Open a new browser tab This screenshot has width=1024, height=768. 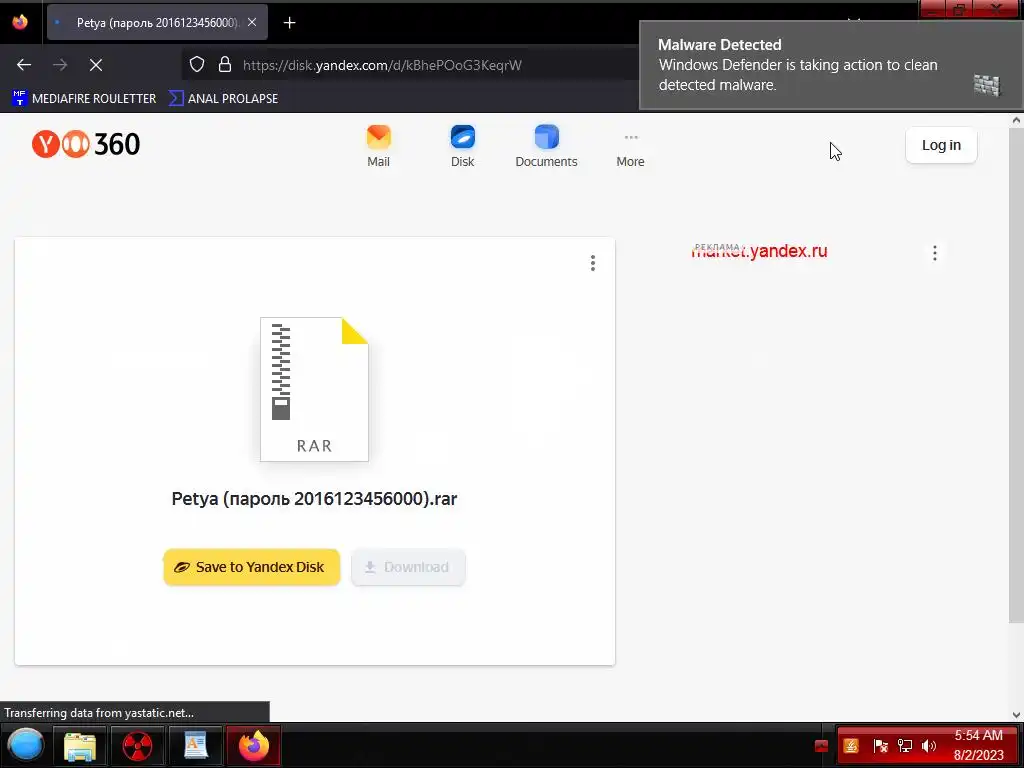coord(289,23)
